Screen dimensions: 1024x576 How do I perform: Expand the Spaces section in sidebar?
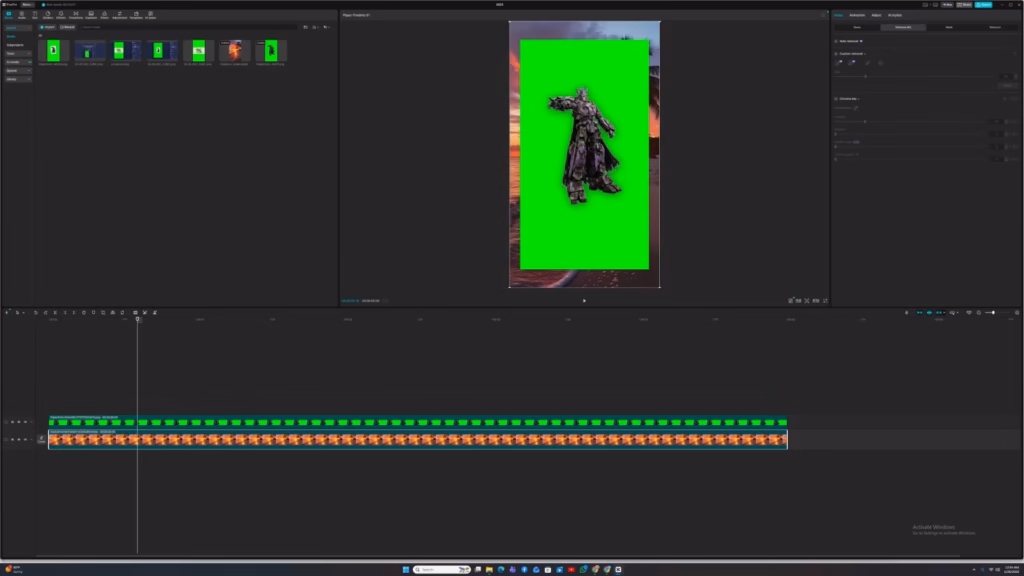[x=18, y=71]
